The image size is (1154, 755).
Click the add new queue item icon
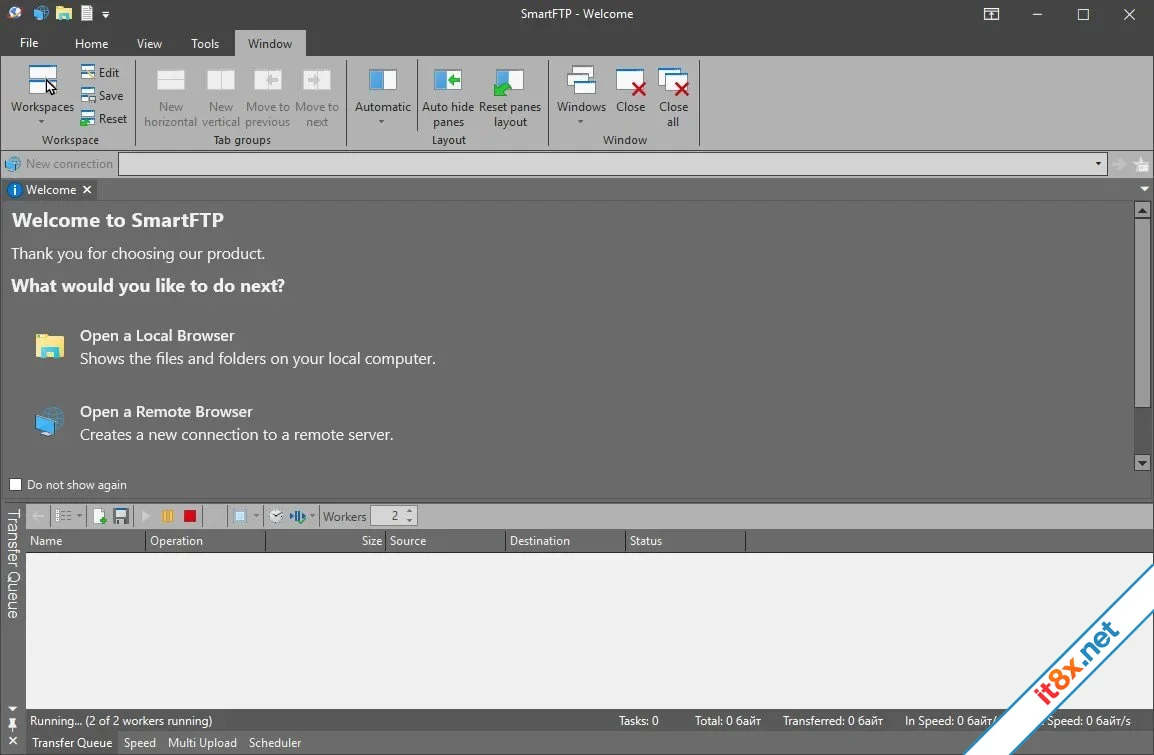pyautogui.click(x=99, y=517)
